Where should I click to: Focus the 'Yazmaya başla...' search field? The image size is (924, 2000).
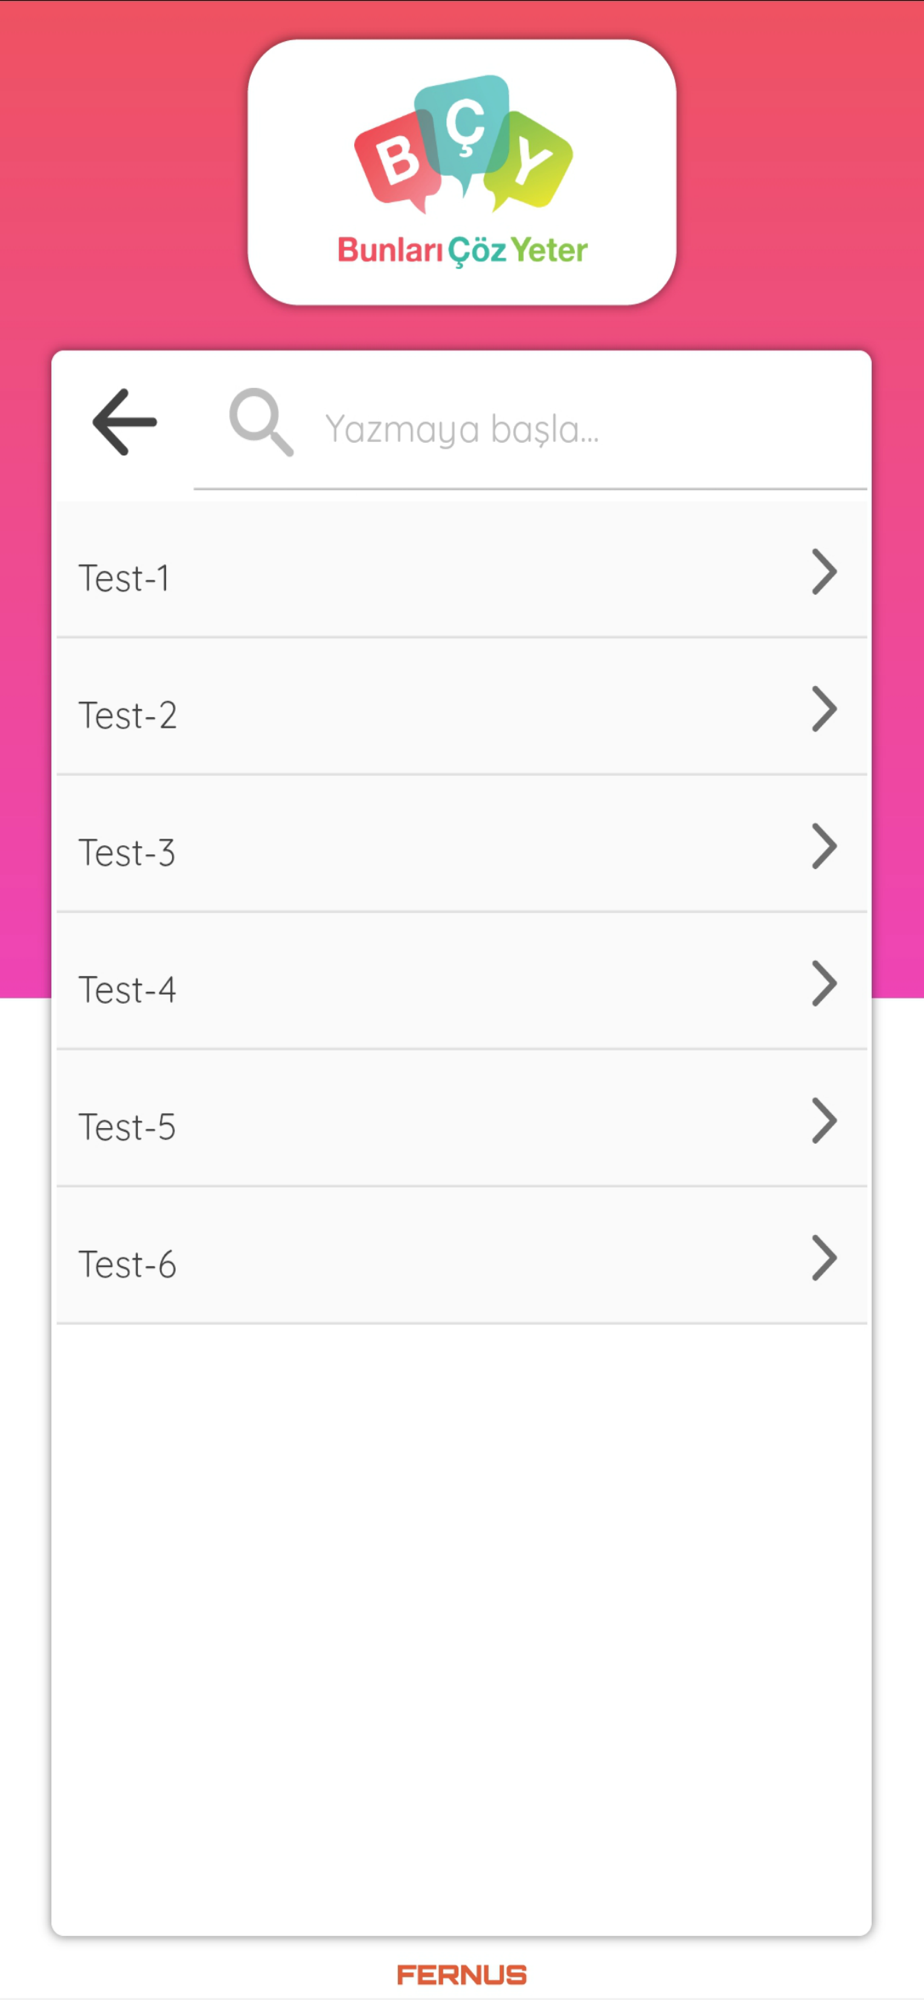[x=530, y=428]
